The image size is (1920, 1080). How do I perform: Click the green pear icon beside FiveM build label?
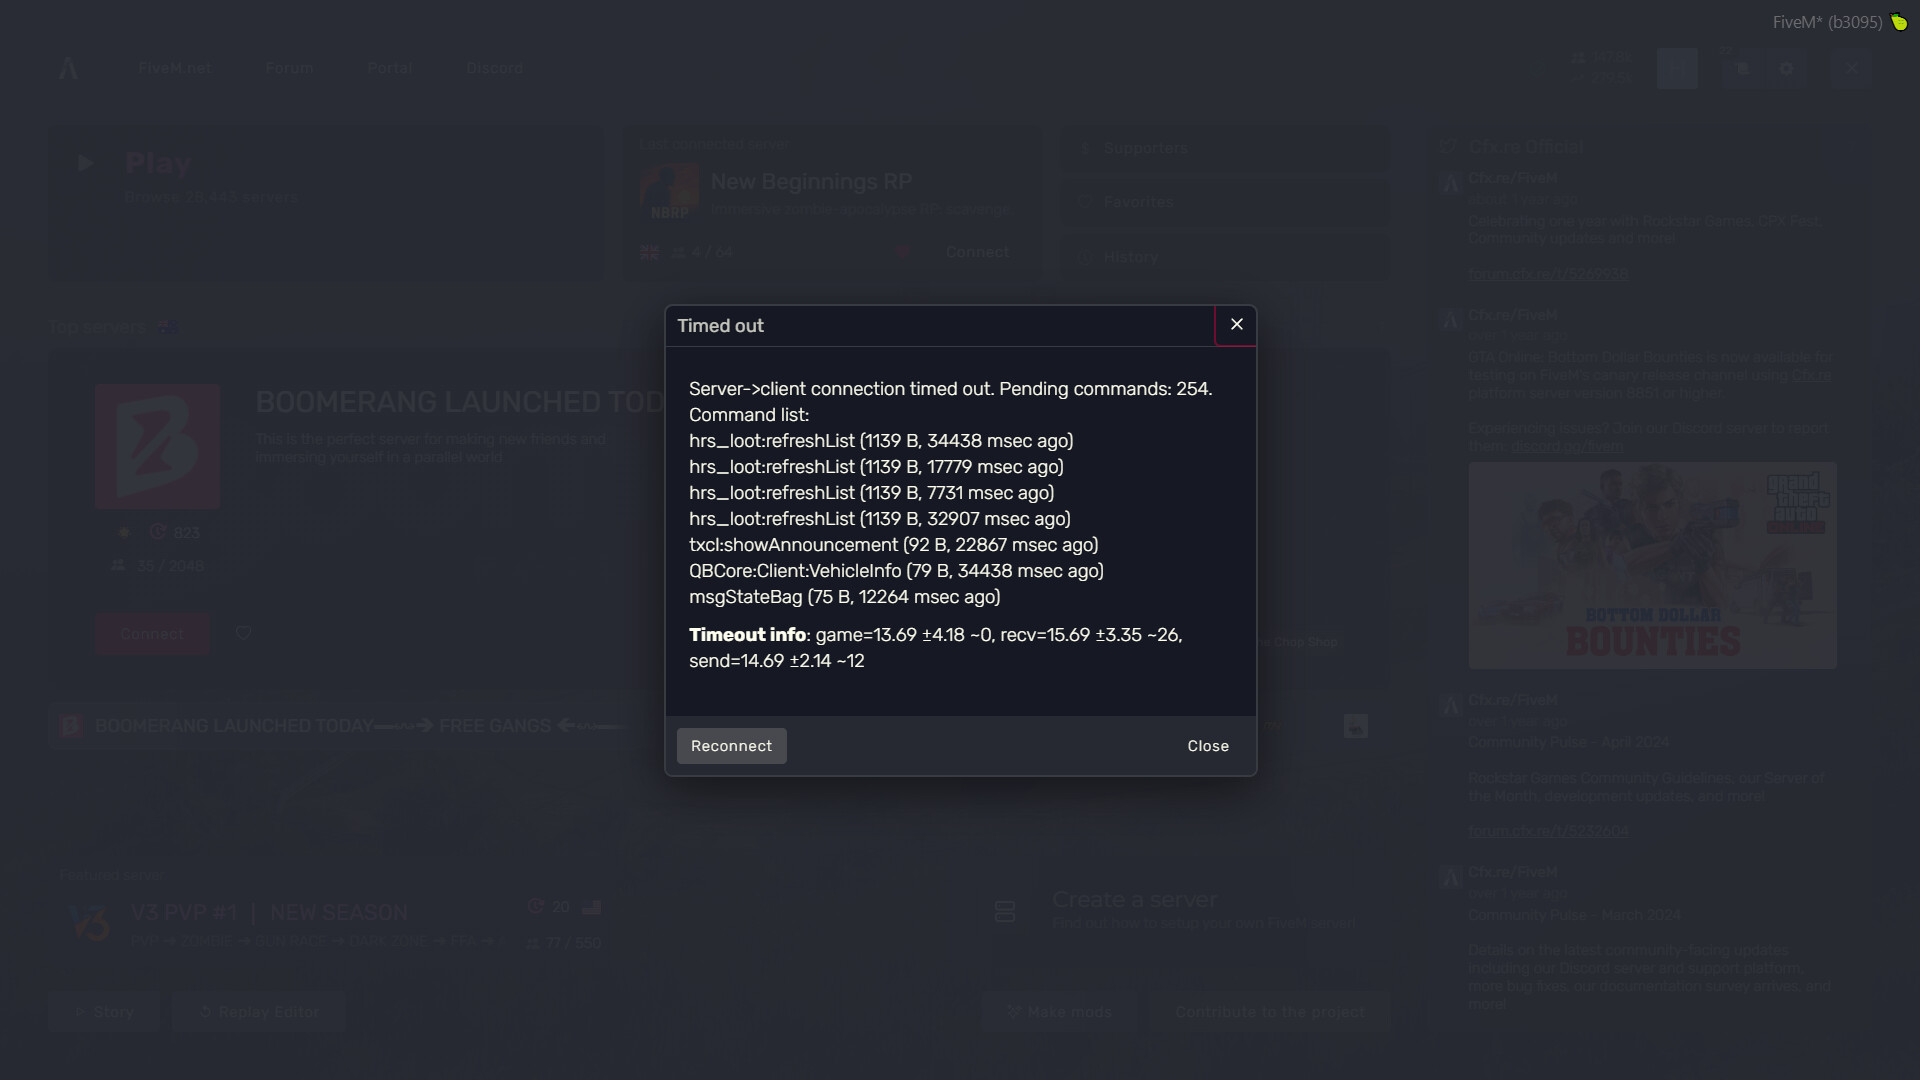coord(1898,22)
